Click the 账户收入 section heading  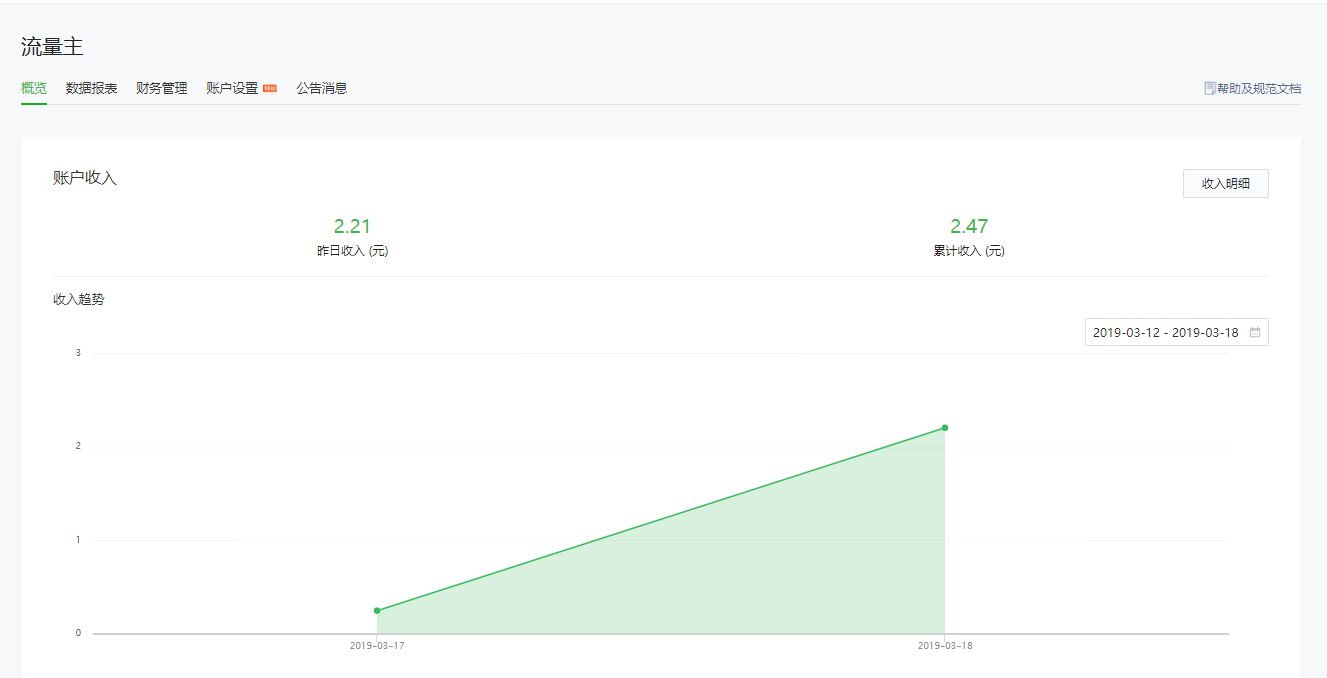(x=85, y=178)
